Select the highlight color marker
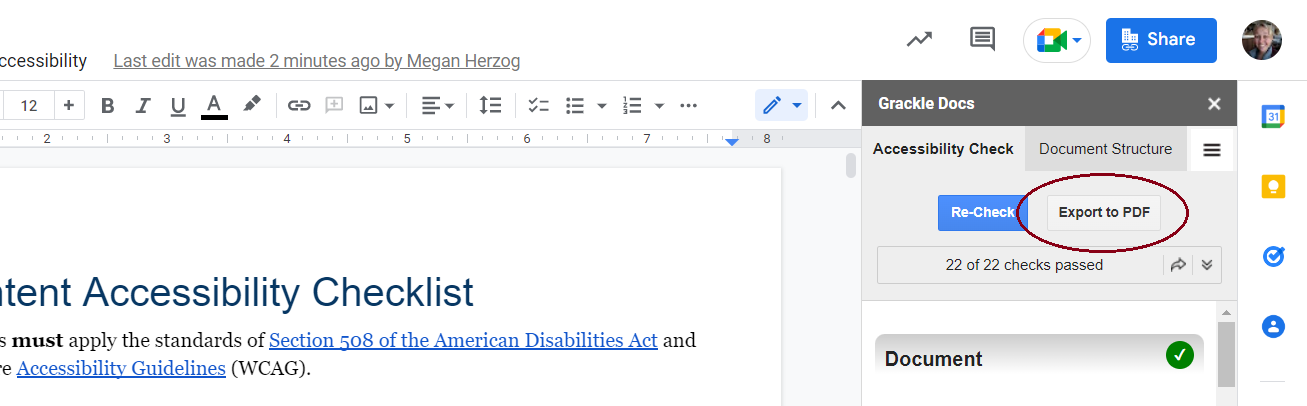This screenshot has width=1307, height=406. [252, 104]
